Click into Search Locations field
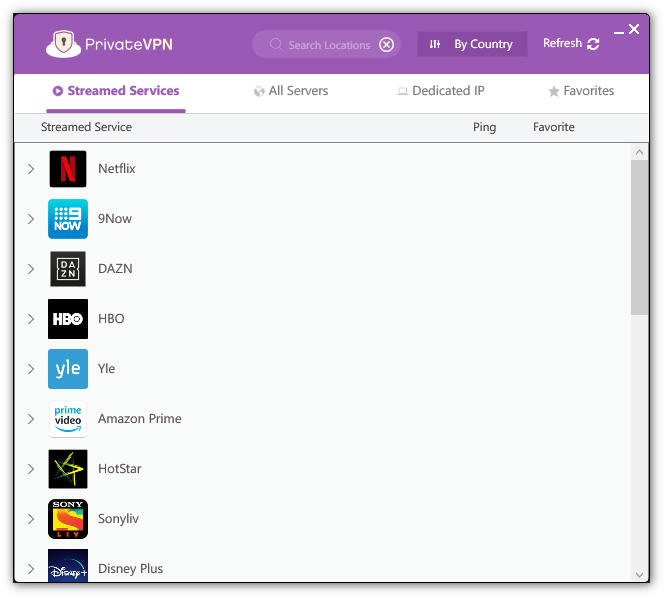The width and height of the screenshot is (664, 597). point(326,44)
